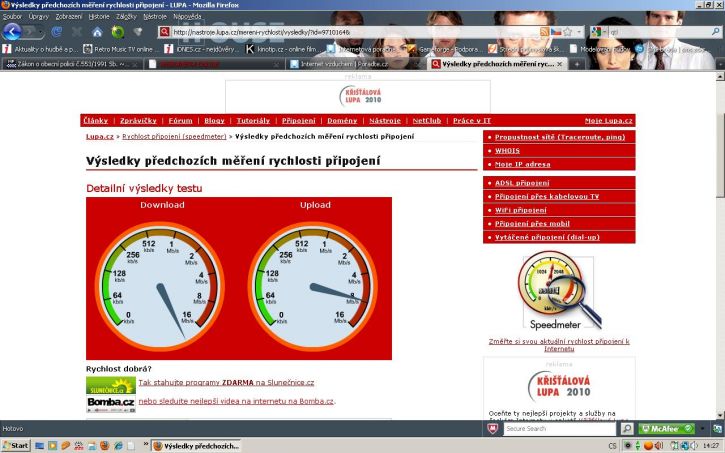Open the Zobrazení menu
The width and height of the screenshot is (725, 453).
point(68,16)
